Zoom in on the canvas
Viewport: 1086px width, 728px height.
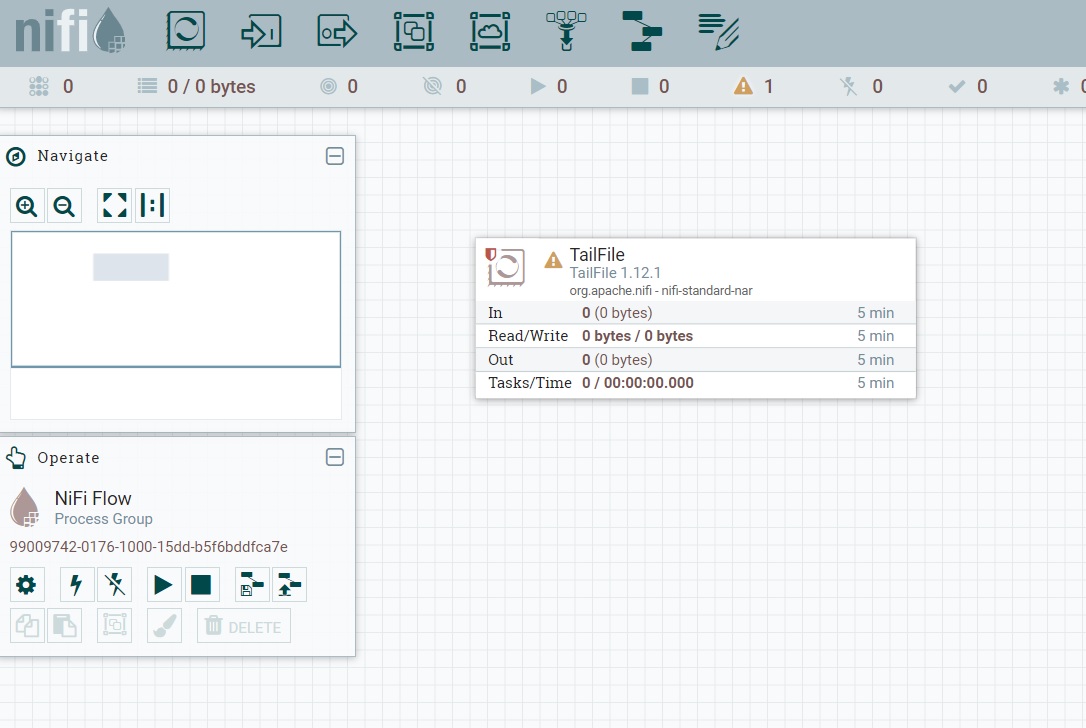coord(27,206)
